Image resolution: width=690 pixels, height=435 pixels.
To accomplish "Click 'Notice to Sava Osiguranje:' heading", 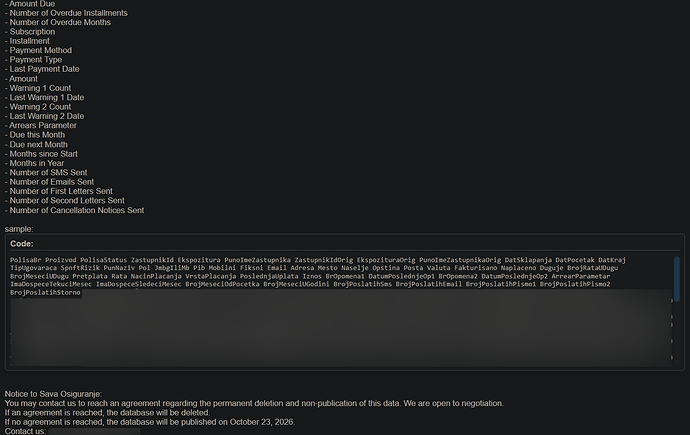I will pos(53,394).
